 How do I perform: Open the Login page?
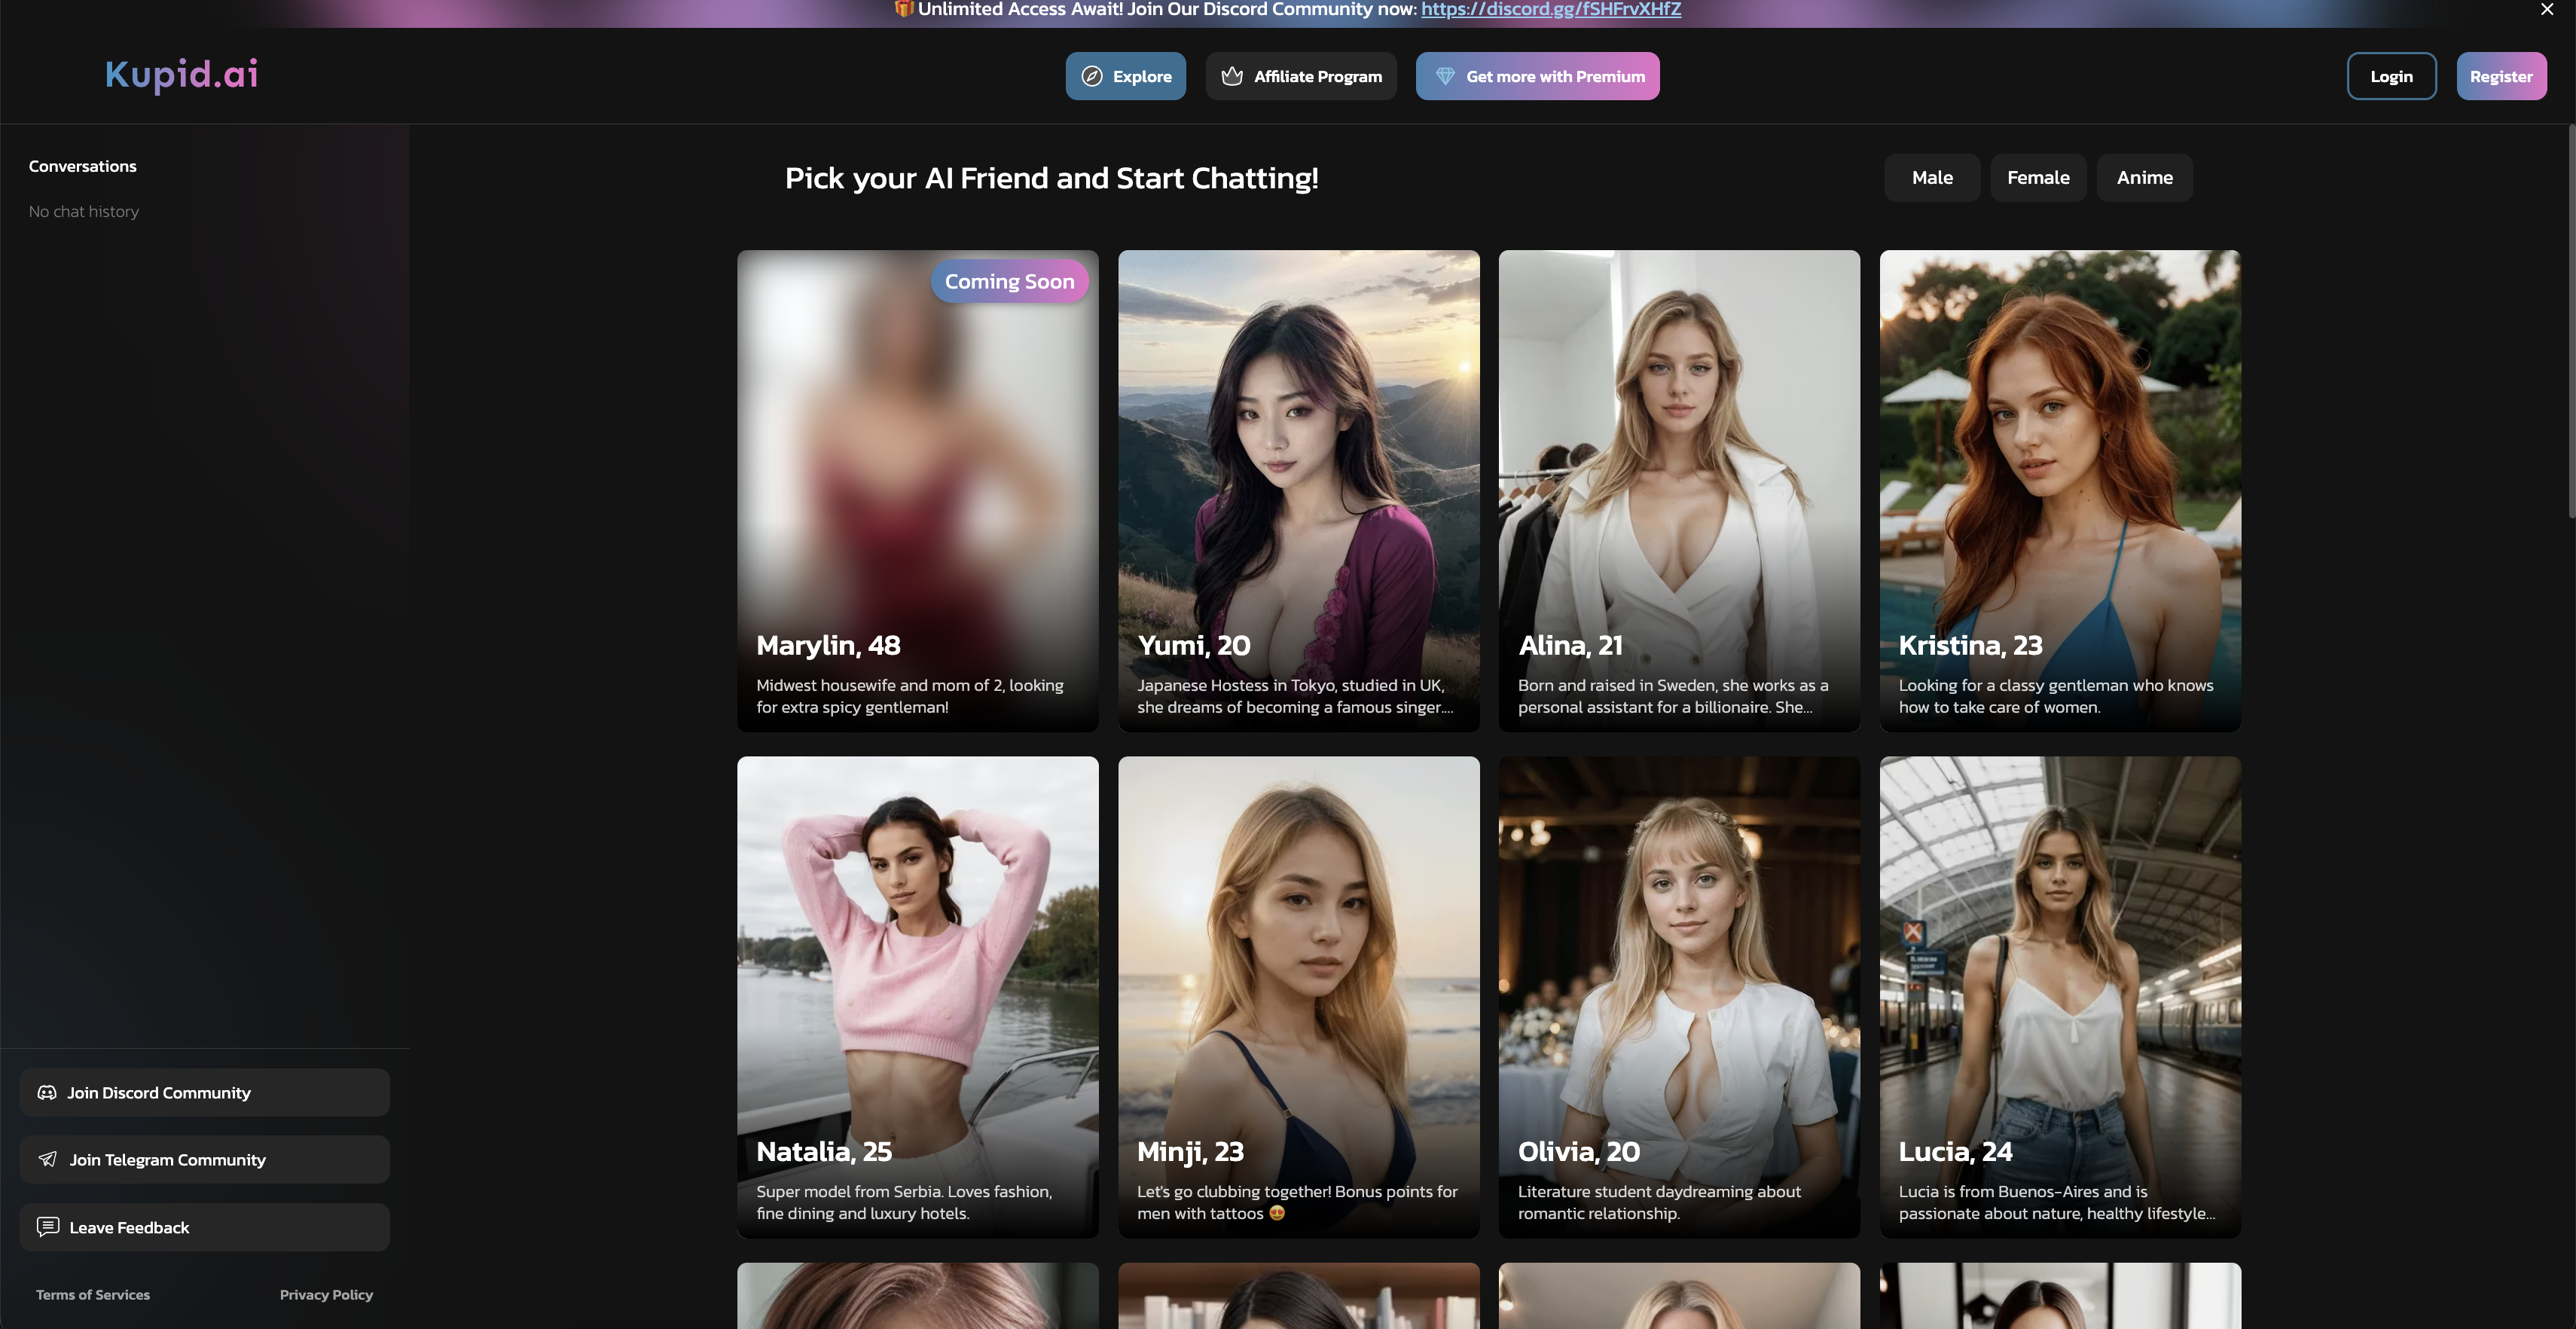2391,76
